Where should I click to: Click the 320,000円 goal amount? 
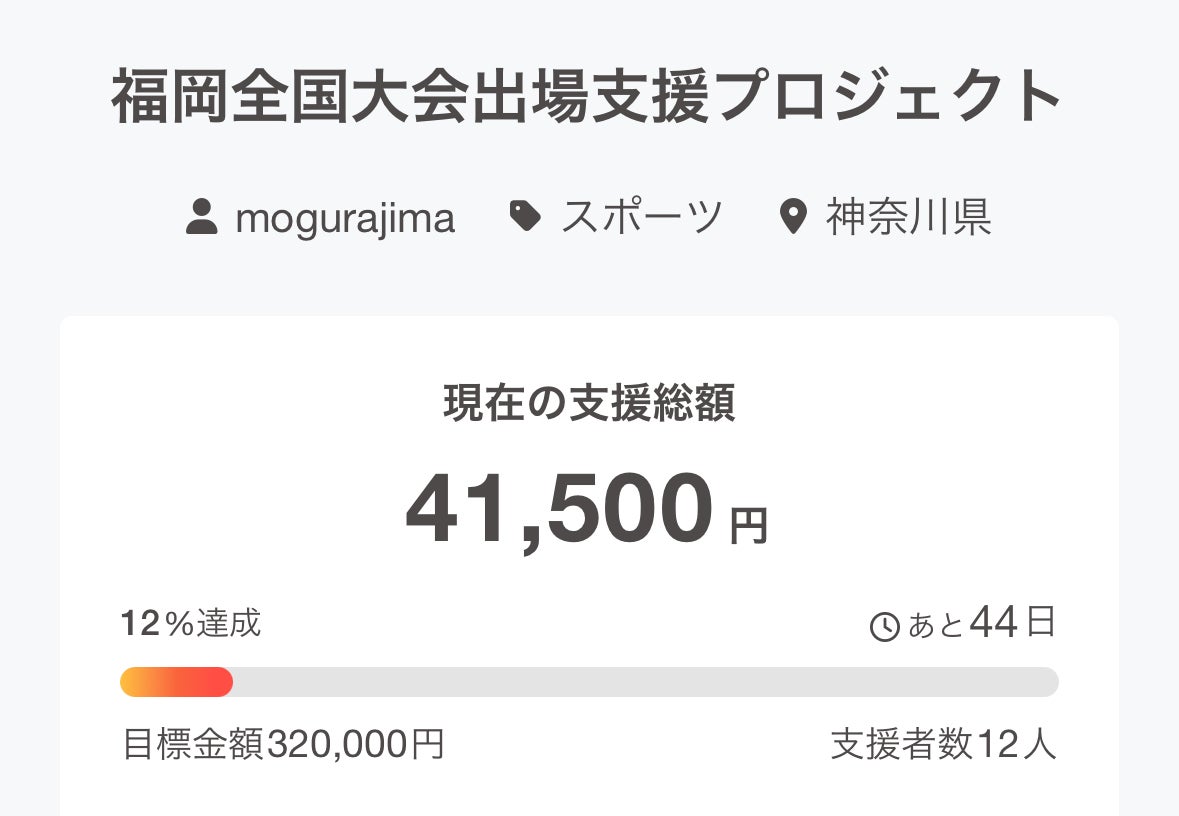coord(355,744)
